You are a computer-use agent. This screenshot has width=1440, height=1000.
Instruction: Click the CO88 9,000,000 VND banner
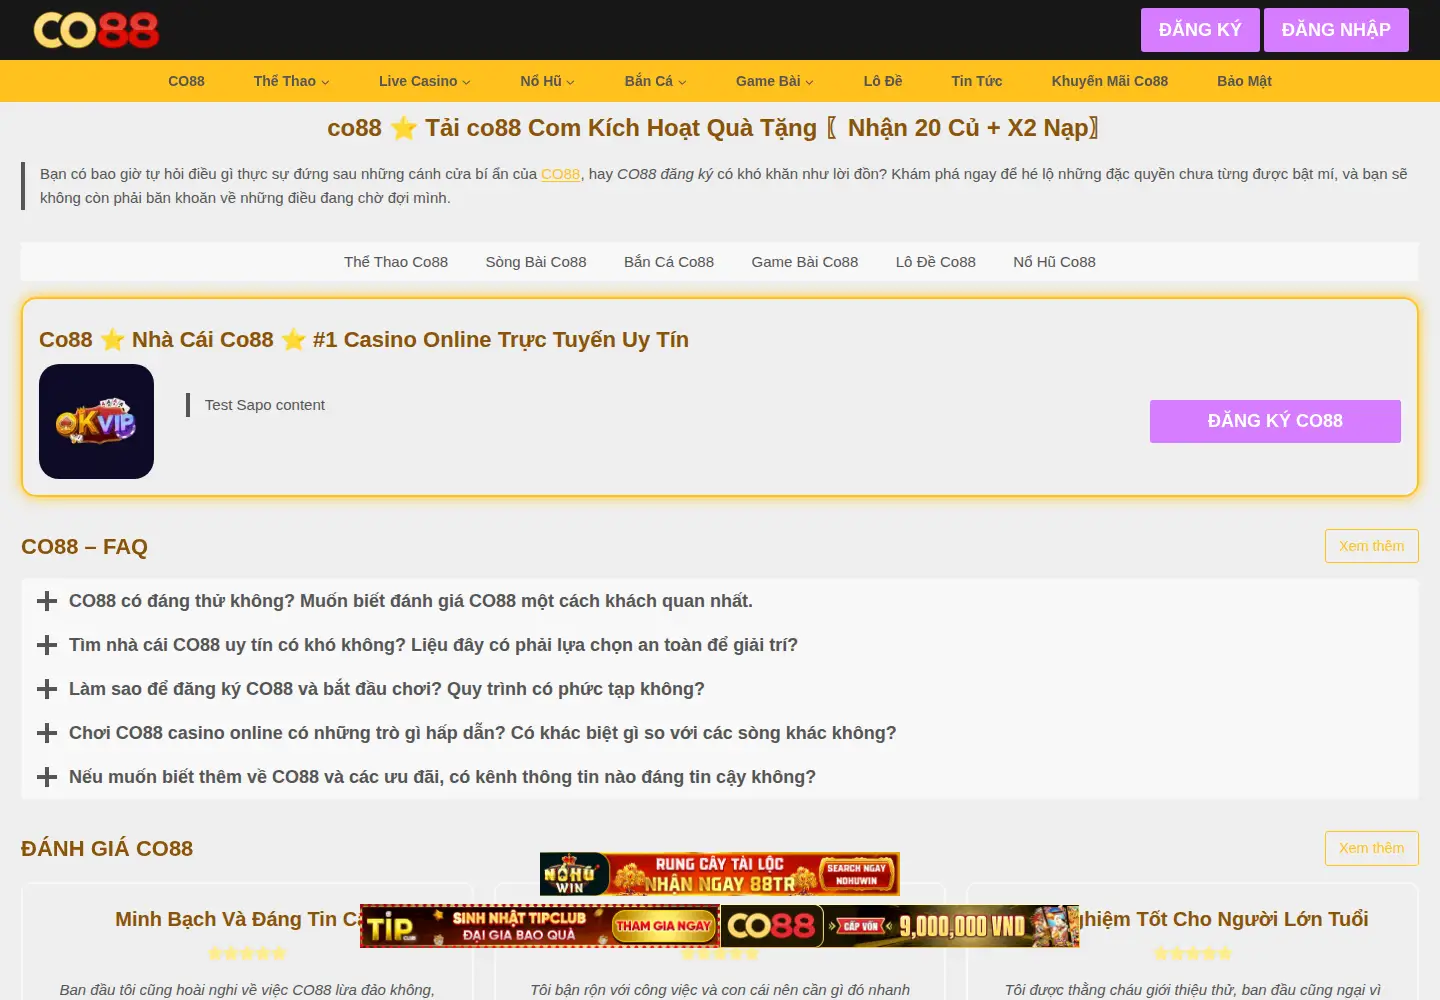click(900, 926)
